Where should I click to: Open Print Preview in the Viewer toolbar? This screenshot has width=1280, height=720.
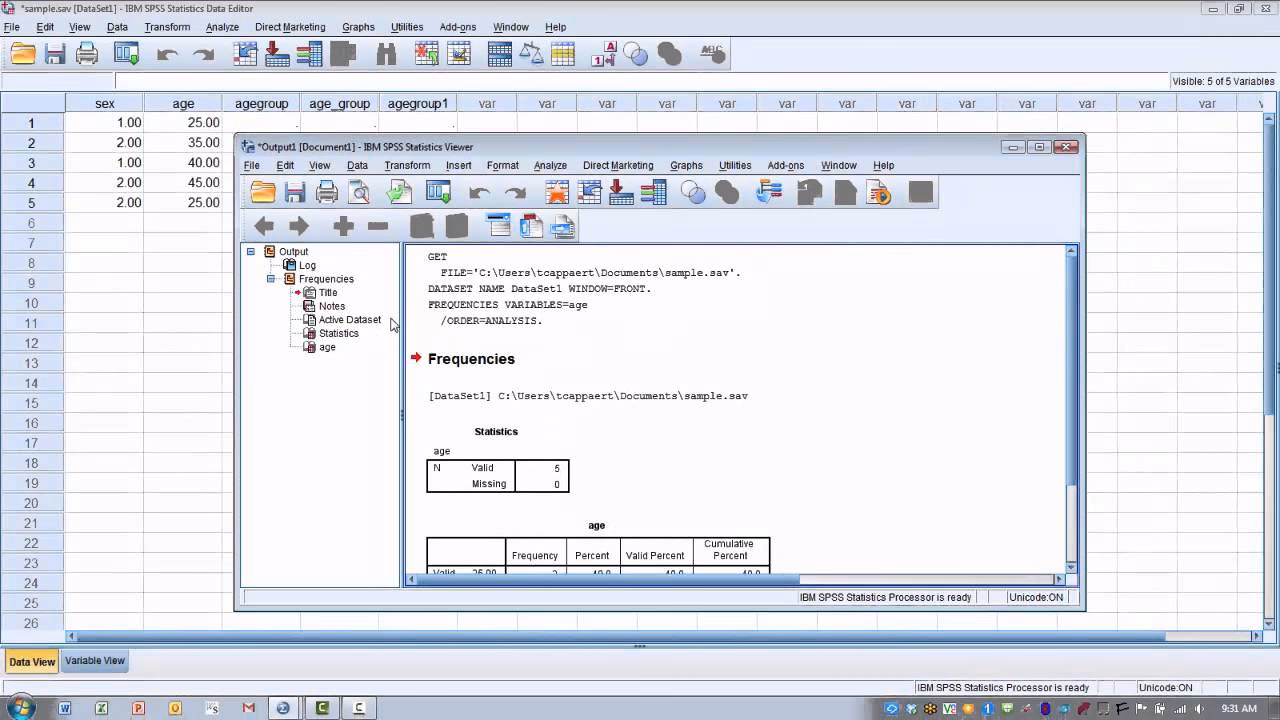click(360, 192)
